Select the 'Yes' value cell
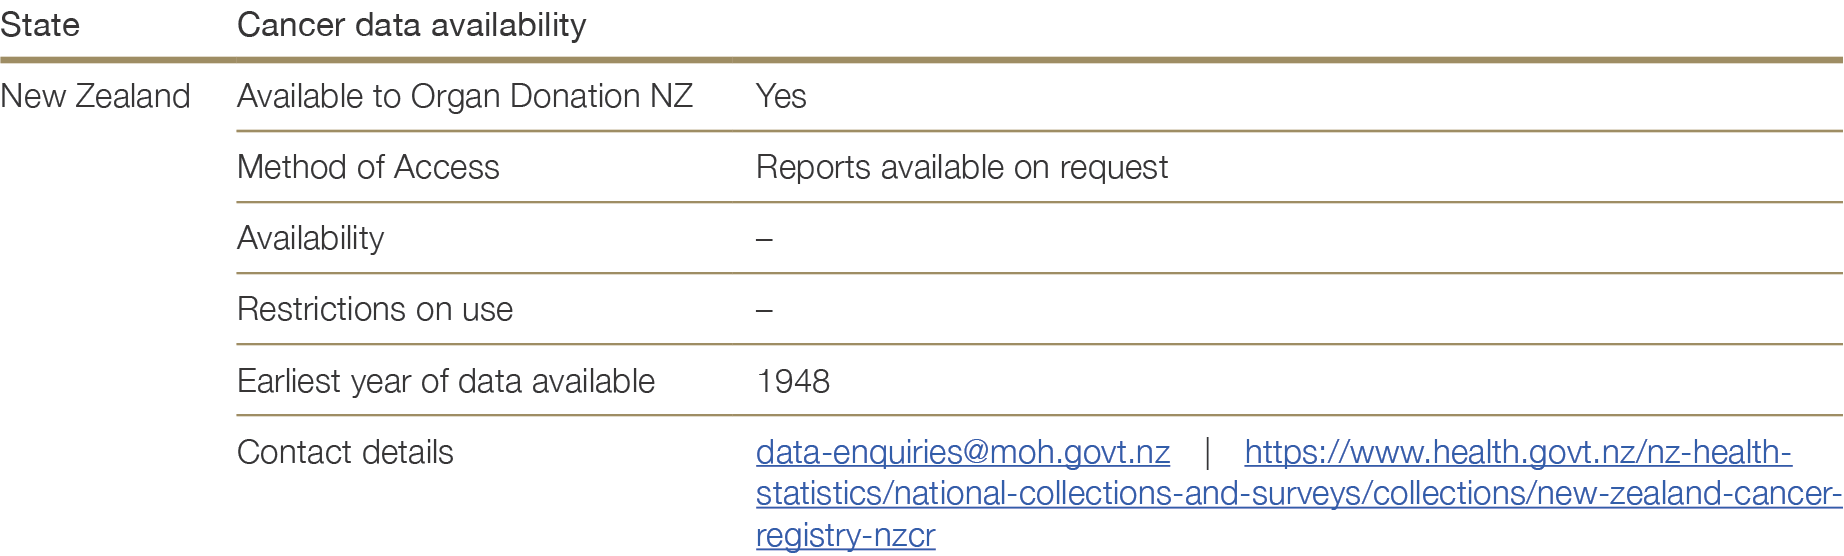This screenshot has height=556, width=1844. coord(781,97)
